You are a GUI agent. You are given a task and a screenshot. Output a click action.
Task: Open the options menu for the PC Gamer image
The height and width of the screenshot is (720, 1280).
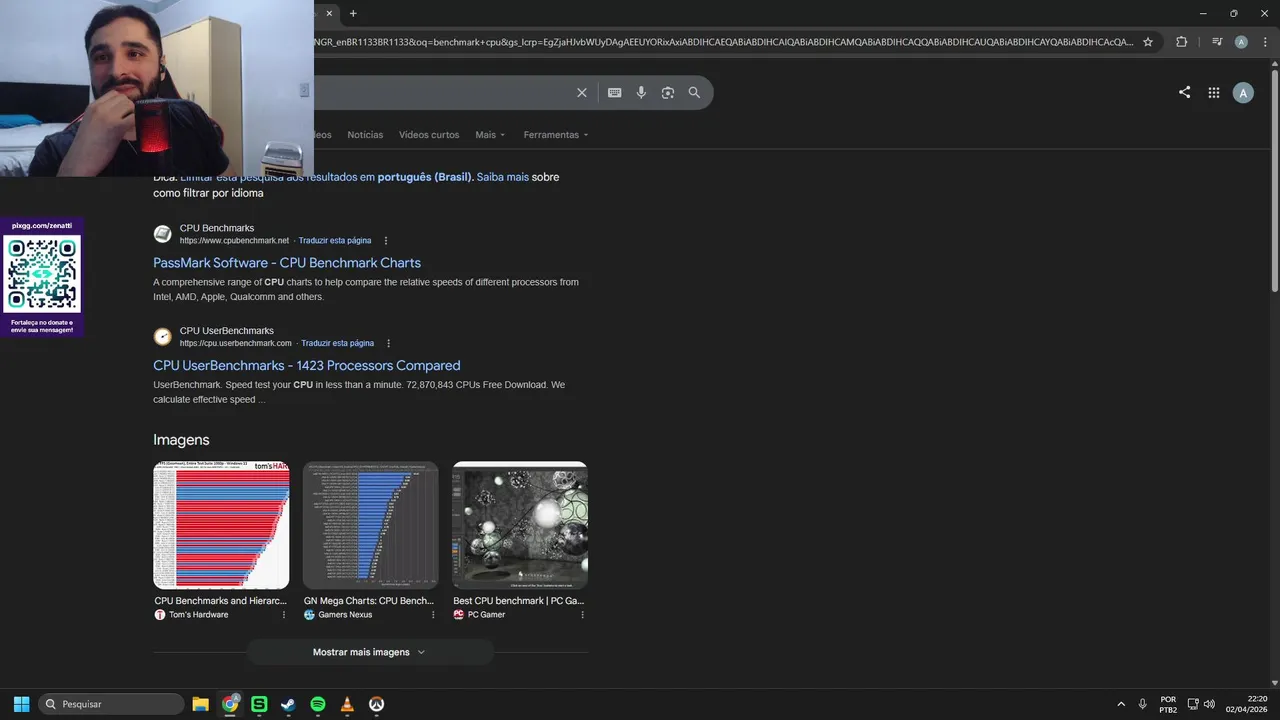(x=583, y=615)
